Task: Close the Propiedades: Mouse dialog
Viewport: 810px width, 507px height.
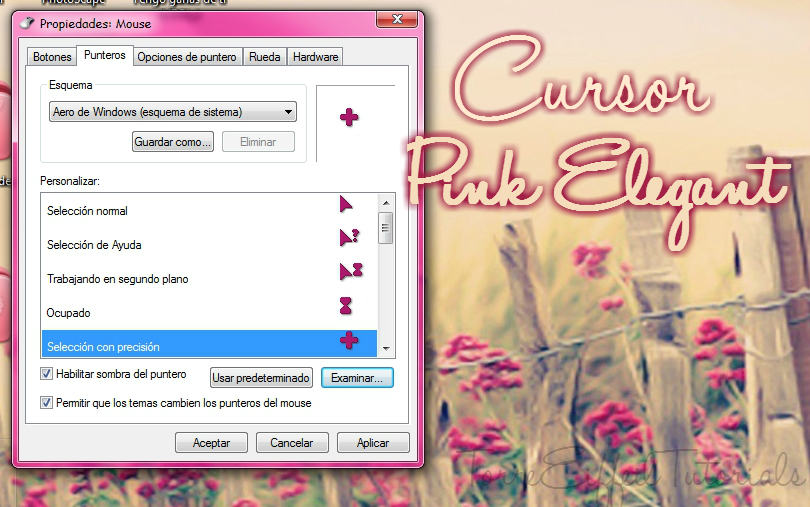Action: pyautogui.click(x=397, y=19)
